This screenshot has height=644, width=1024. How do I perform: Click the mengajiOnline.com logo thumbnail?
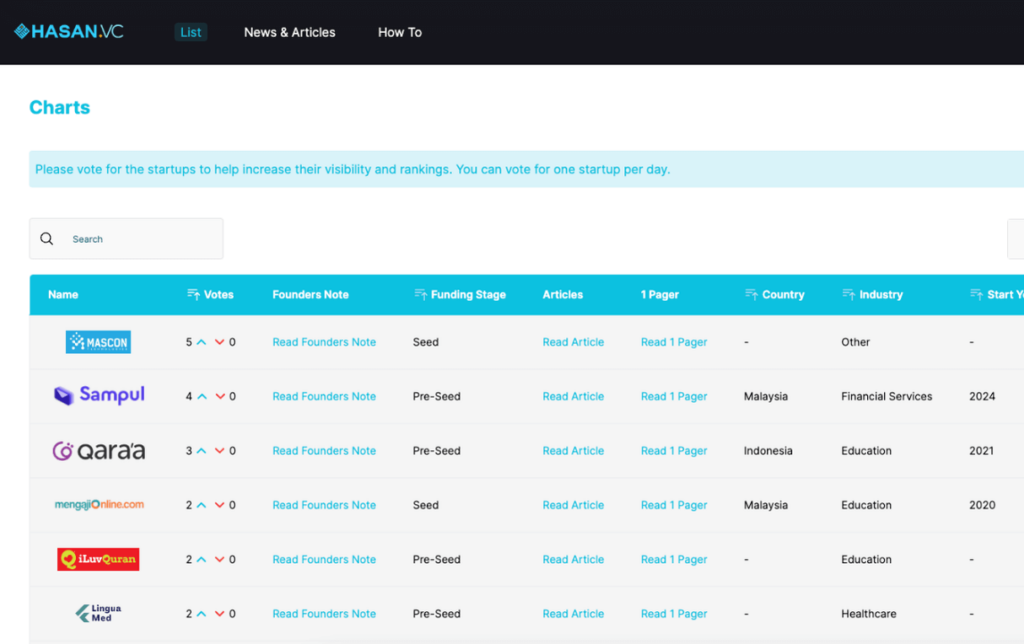[x=97, y=504]
